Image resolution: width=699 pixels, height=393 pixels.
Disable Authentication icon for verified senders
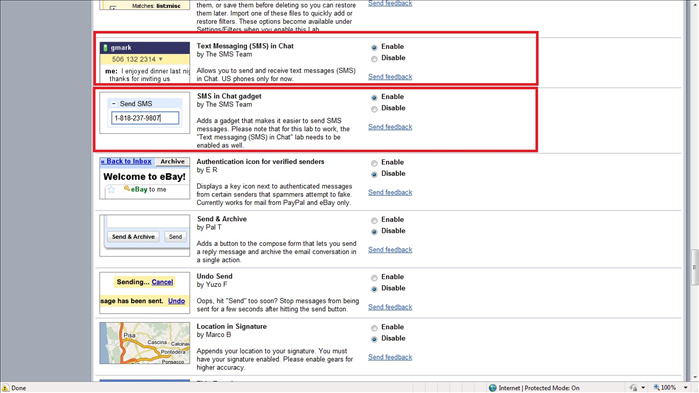[374, 175]
